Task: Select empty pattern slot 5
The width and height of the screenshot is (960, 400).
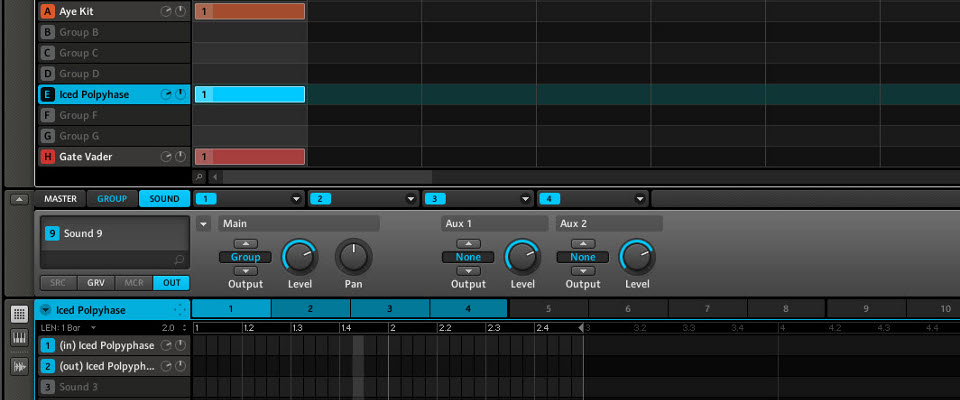Action: 549,309
